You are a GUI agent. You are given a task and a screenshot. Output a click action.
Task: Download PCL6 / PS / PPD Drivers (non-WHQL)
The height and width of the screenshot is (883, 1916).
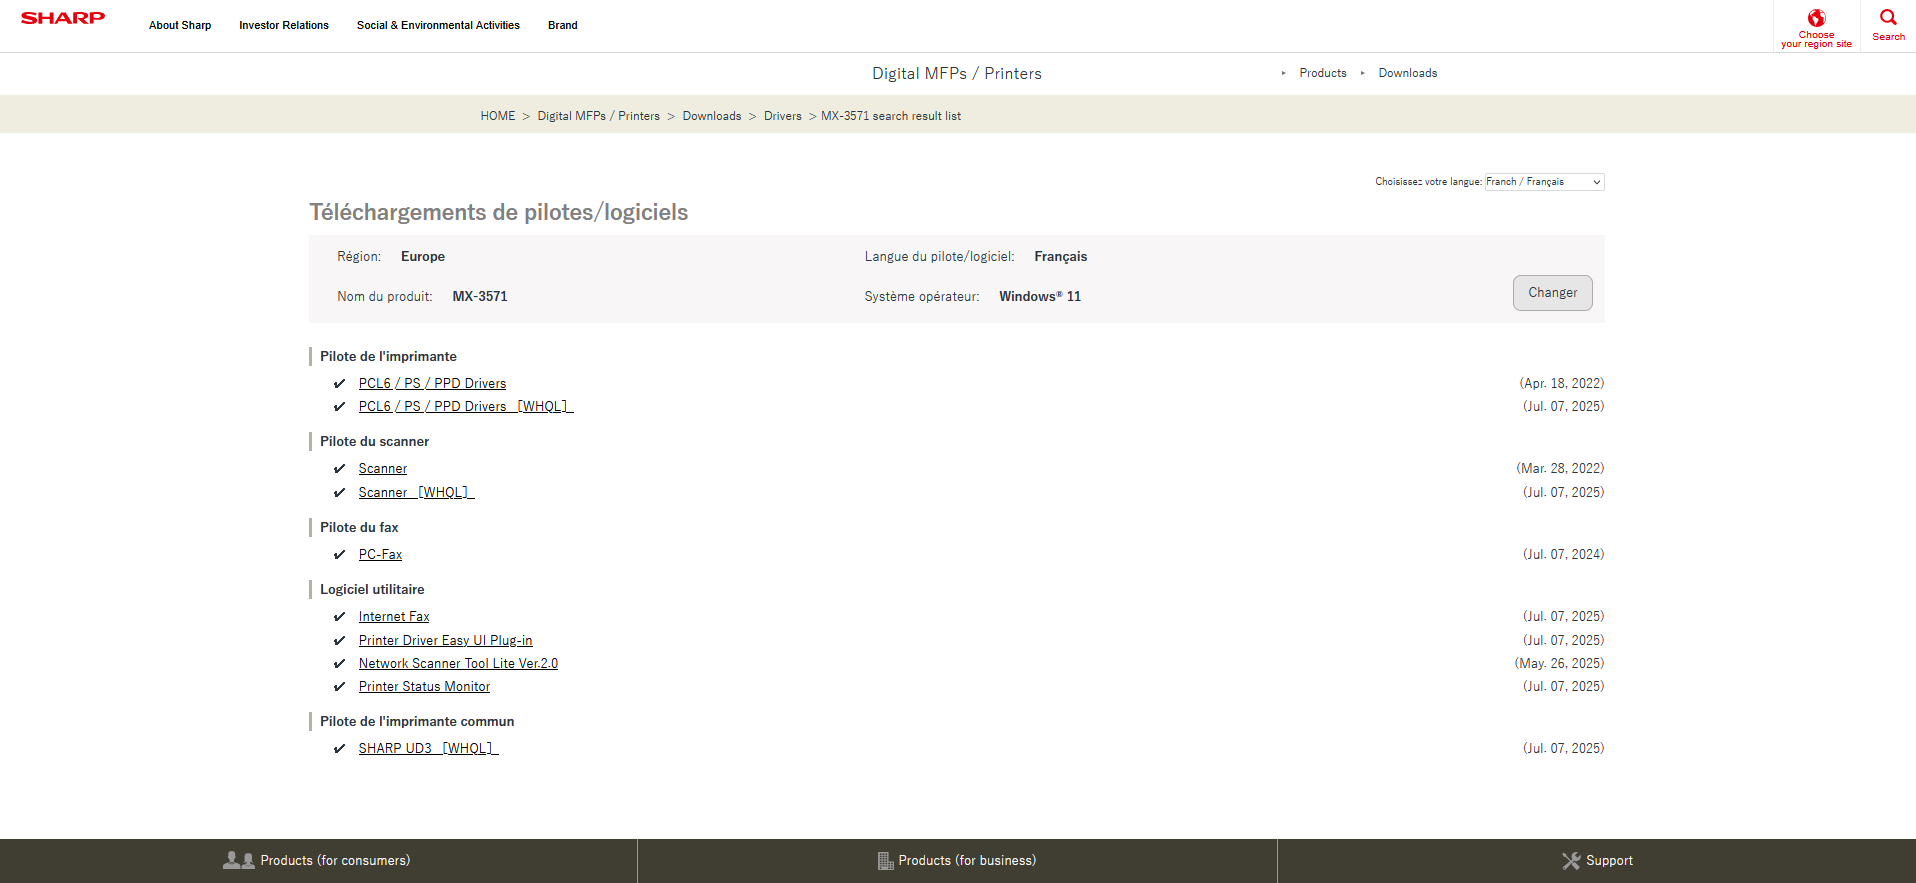(432, 383)
